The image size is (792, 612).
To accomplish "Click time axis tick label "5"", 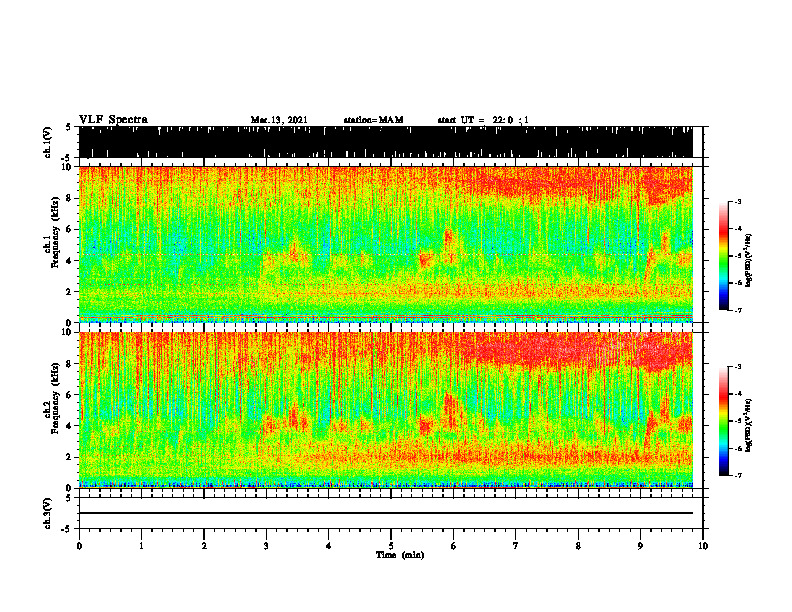I will (x=391, y=546).
